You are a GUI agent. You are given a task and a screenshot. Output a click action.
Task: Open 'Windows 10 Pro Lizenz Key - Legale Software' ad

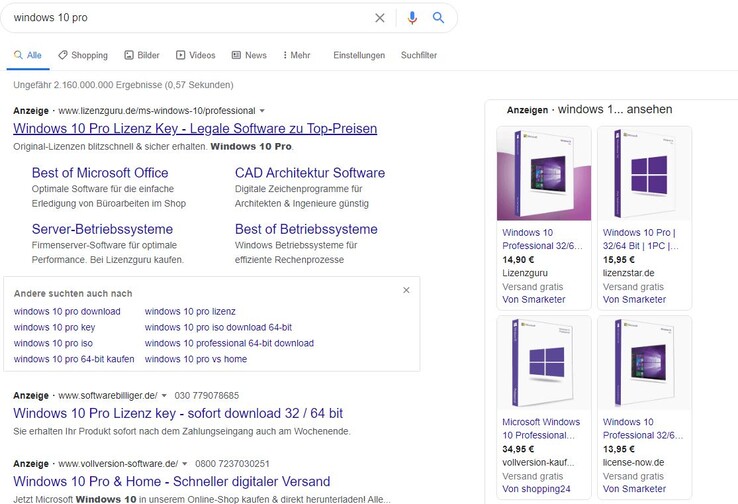[x=195, y=128]
